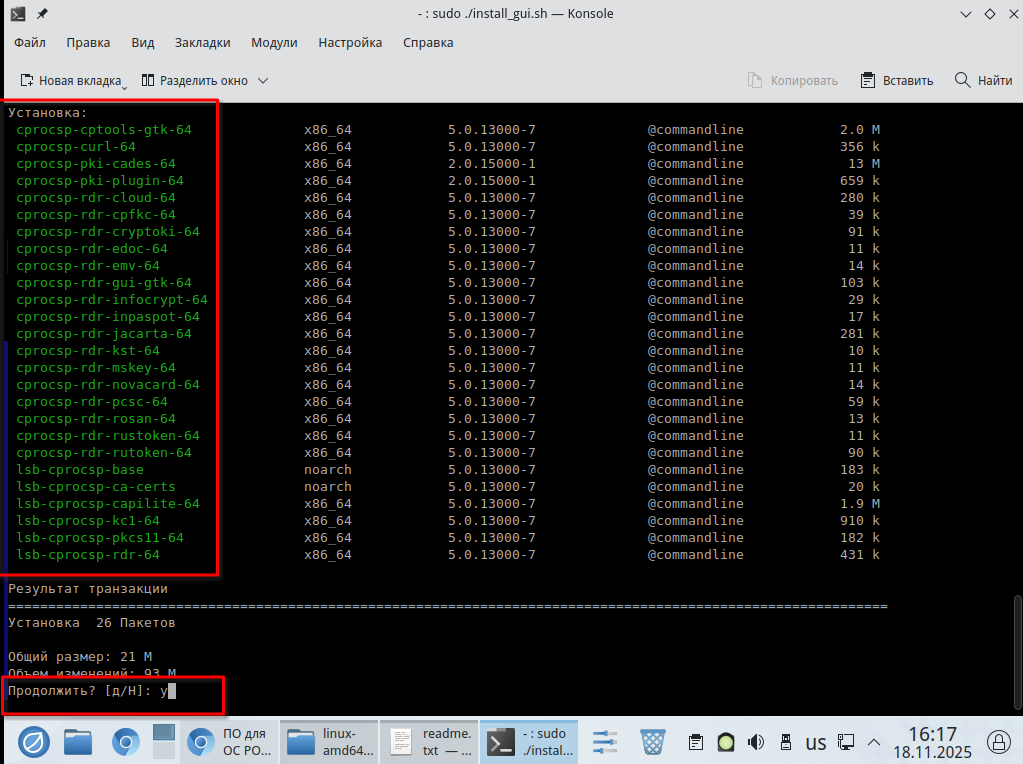Viewport: 1023px width, 764px height.
Task: Open system settings sliders icon in taskbar
Action: click(x=605, y=741)
